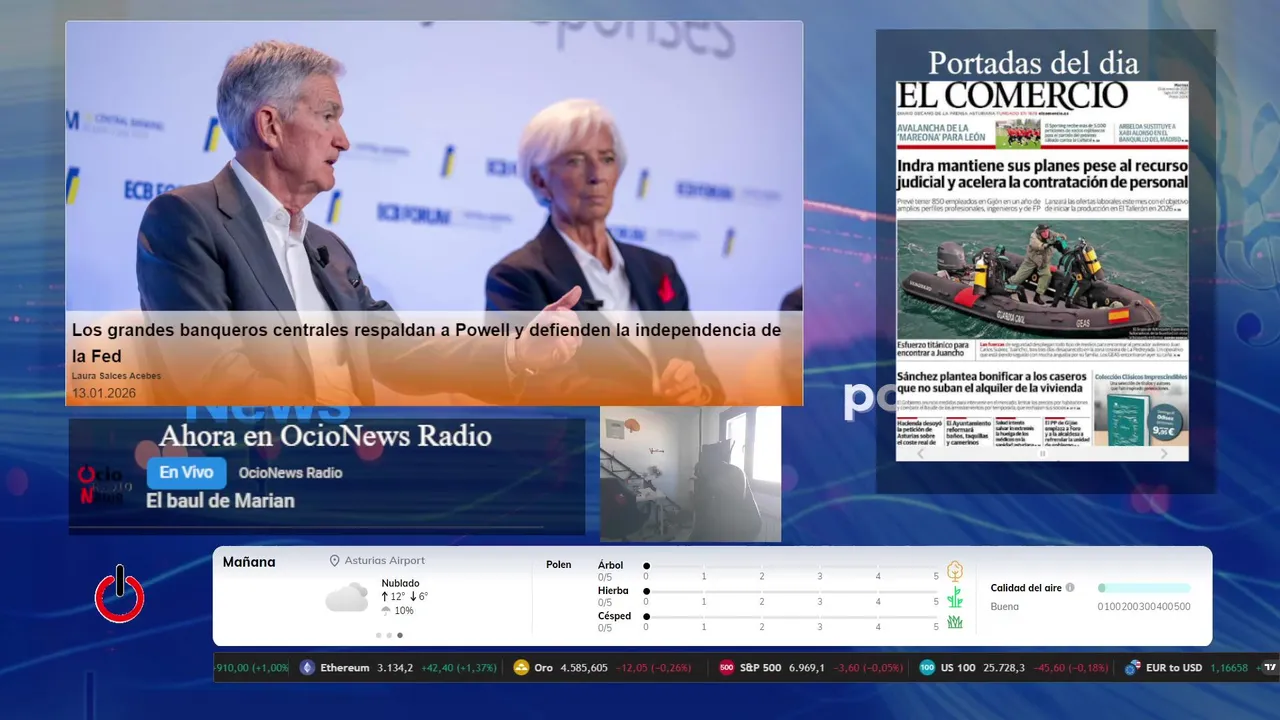Screen dimensions: 1280x720
Task: Click the cloudy weather icon
Action: click(x=346, y=598)
